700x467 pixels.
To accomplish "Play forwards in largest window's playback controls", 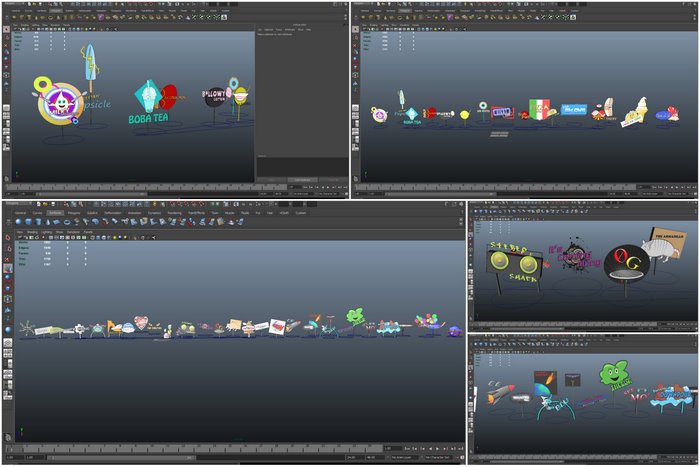I will 437,448.
